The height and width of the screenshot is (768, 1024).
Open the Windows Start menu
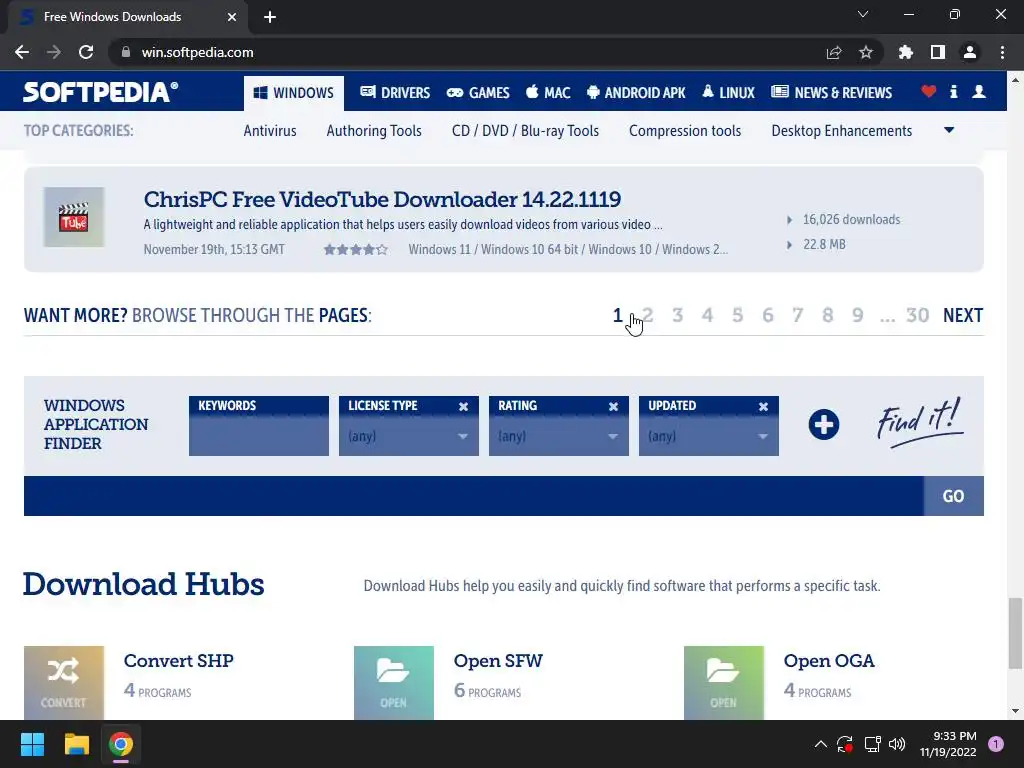pyautogui.click(x=32, y=744)
